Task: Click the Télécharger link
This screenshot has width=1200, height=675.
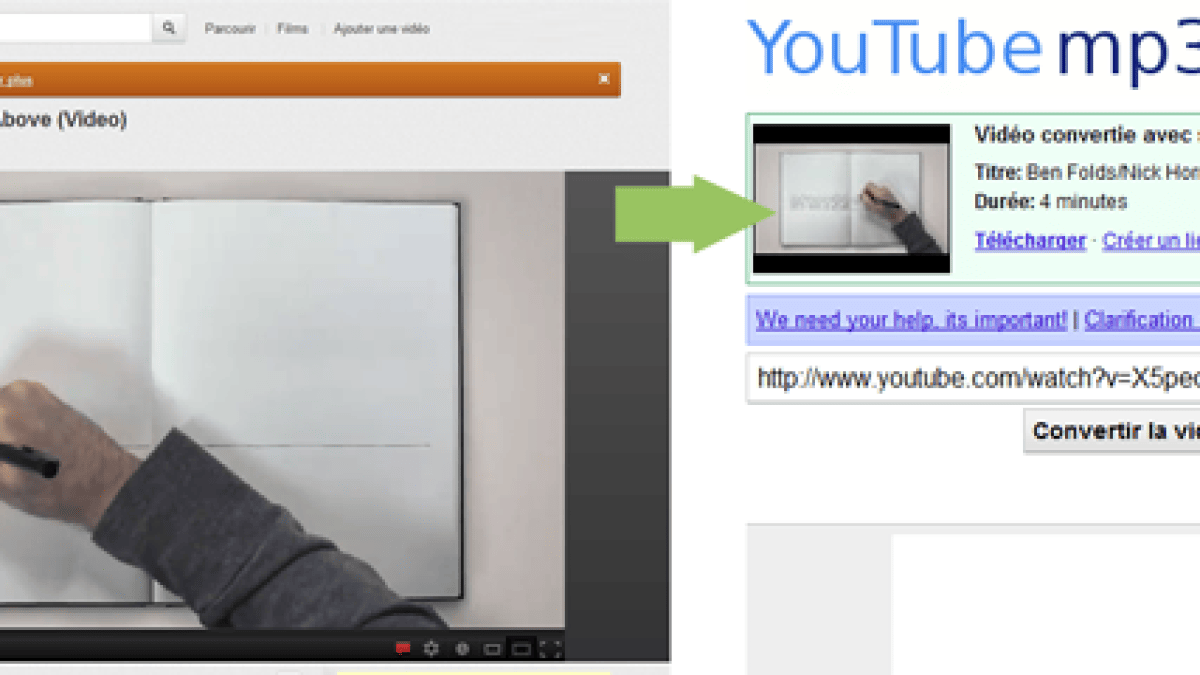Action: tap(1029, 240)
